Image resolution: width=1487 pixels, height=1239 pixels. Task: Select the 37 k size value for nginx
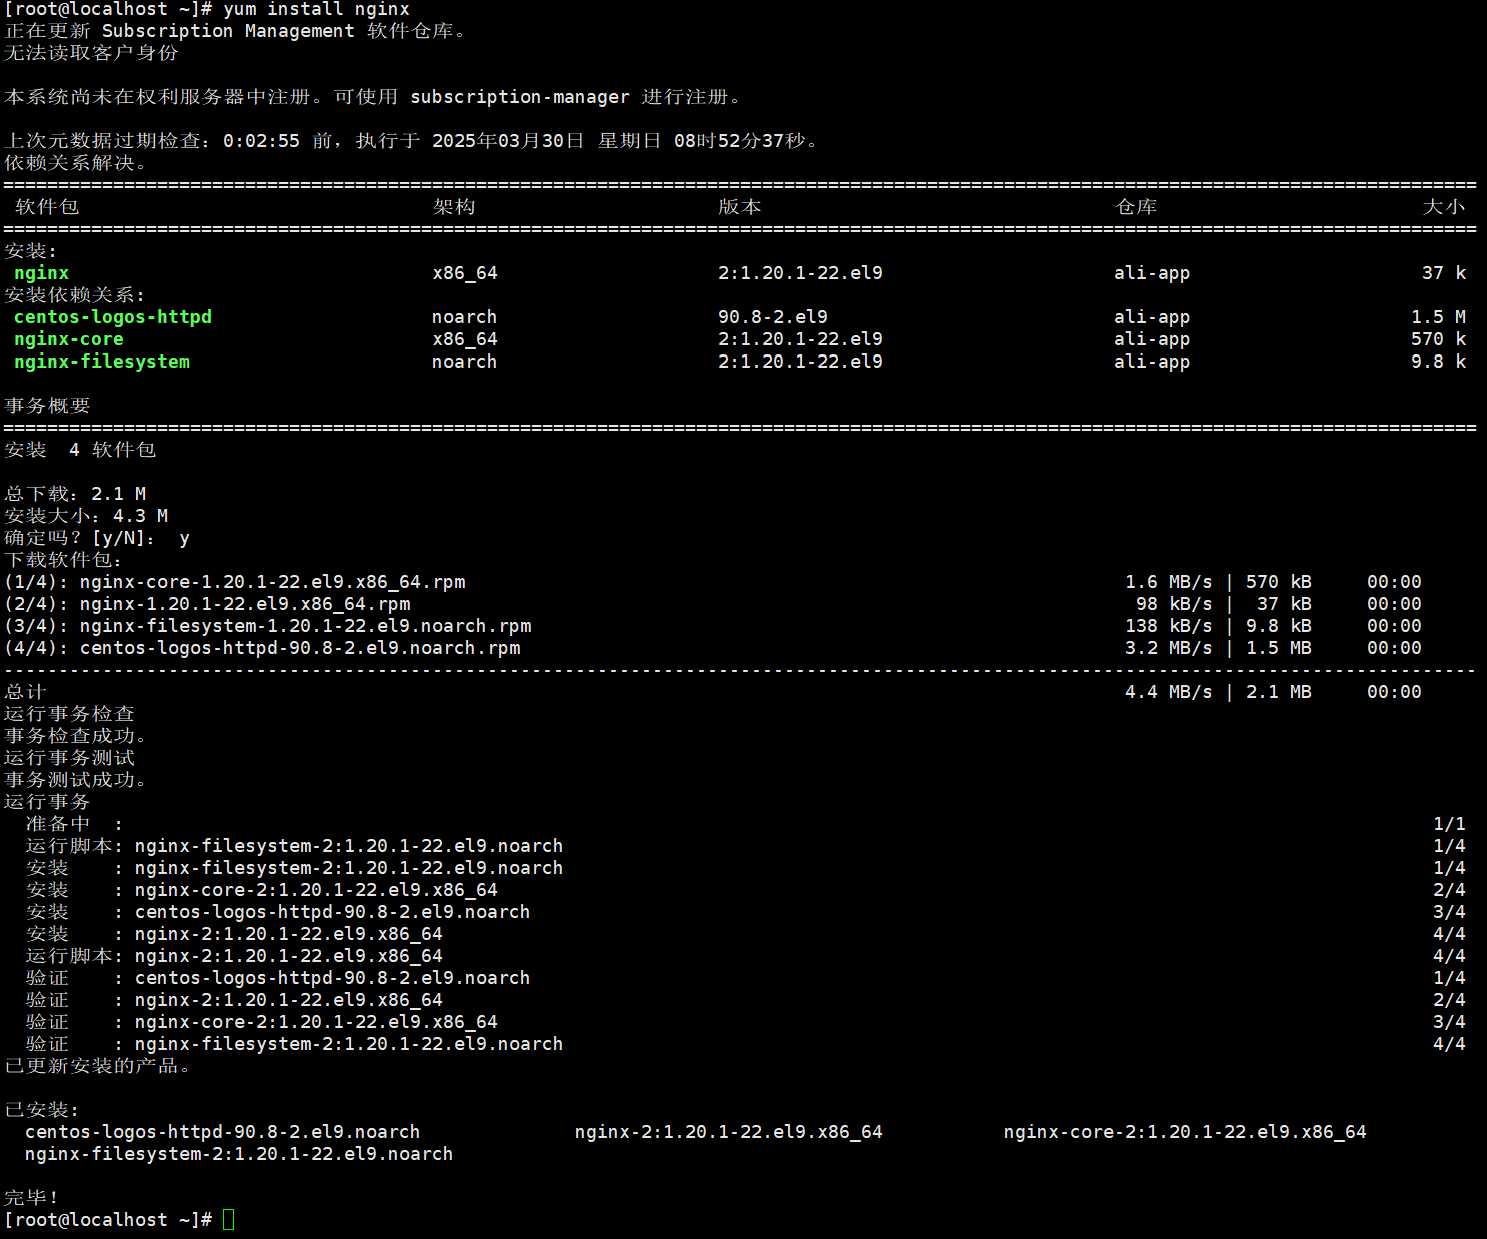pos(1443,272)
